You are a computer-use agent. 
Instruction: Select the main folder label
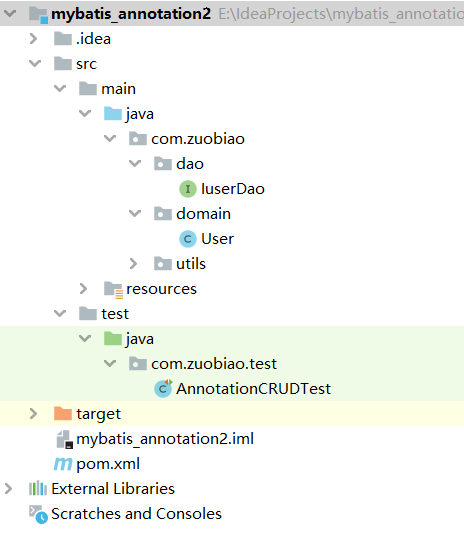[x=118, y=89]
